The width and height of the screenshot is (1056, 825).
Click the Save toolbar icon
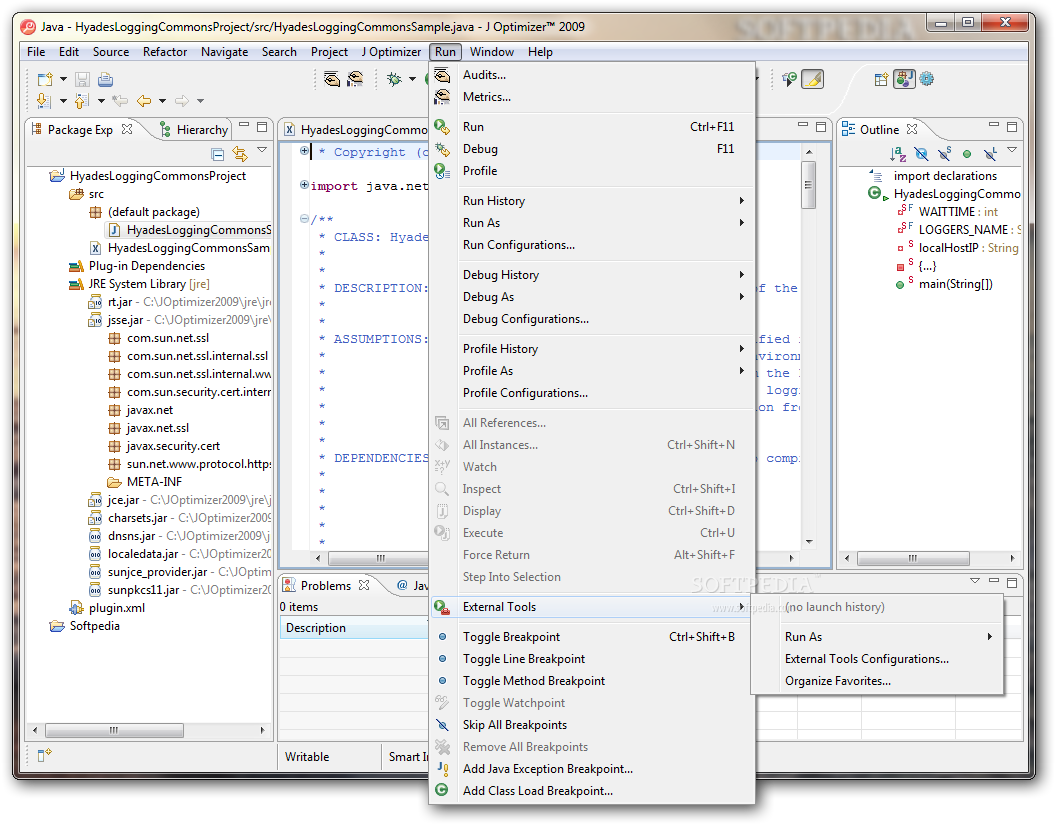(82, 79)
